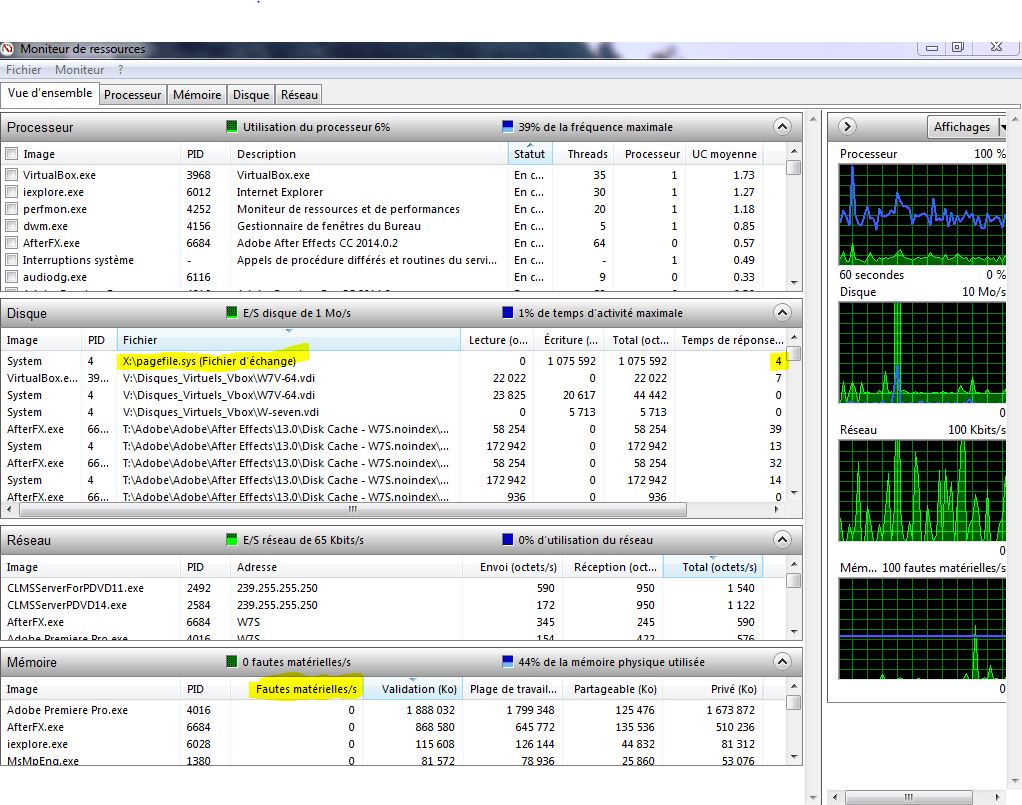This screenshot has width=1022, height=805.
Task: Collapse the Processeur section
Action: coord(782,127)
